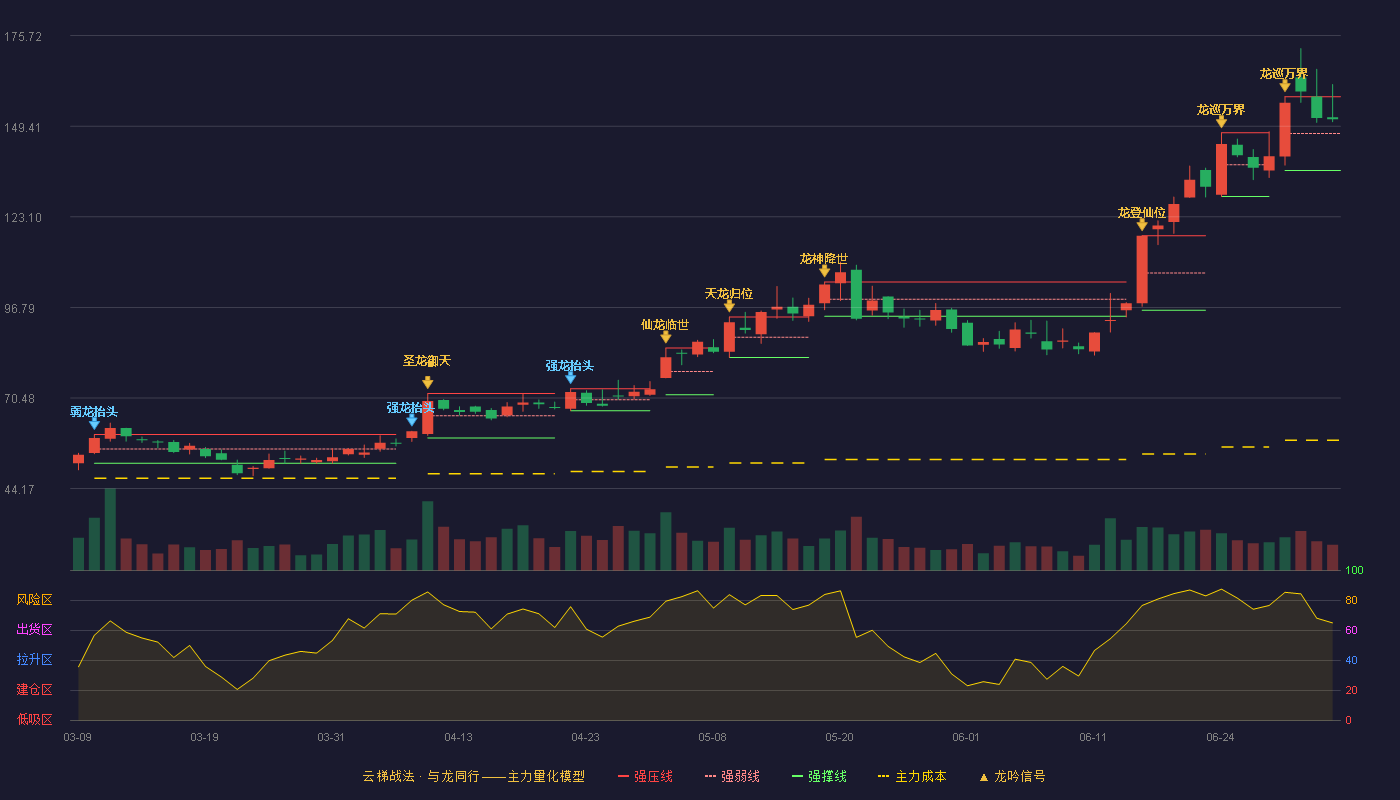Click the 05-20 date label
The height and width of the screenshot is (800, 1400).
(x=839, y=737)
